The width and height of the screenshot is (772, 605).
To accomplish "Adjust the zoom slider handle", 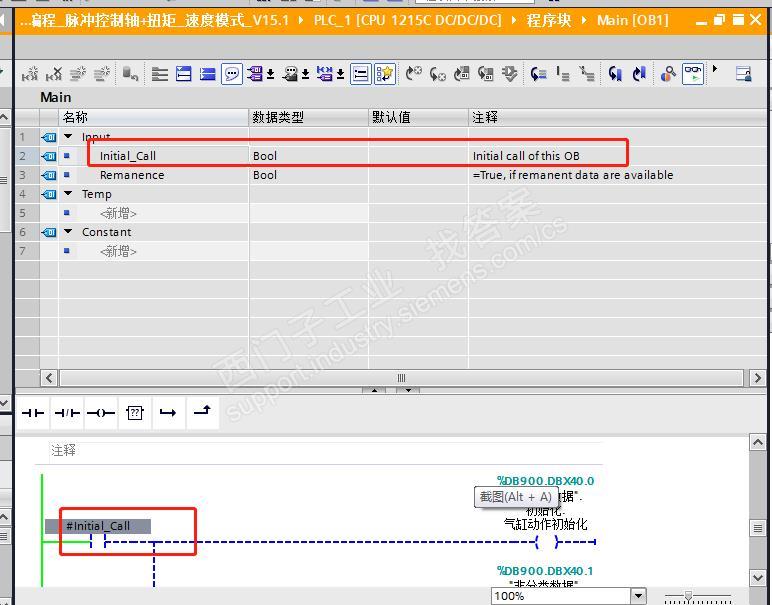I will click(688, 596).
